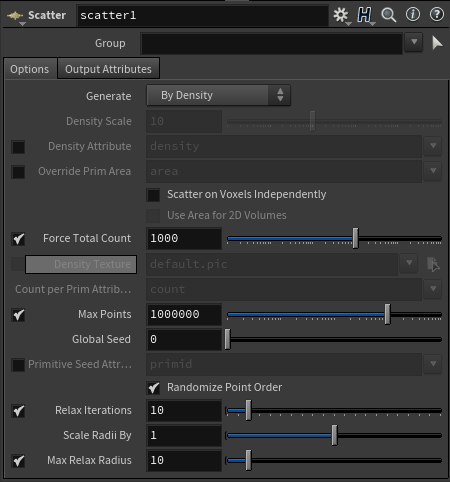The width and height of the screenshot is (450, 482).
Task: Click the empty Group input field
Action: [x=272, y=43]
